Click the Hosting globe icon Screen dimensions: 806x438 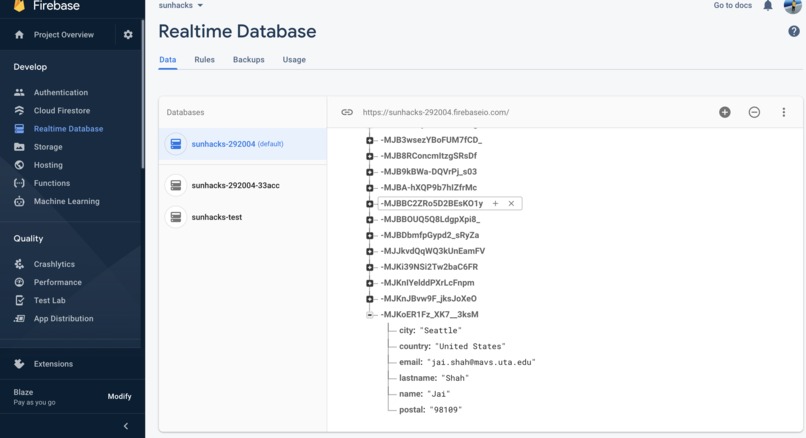pyautogui.click(x=19, y=165)
